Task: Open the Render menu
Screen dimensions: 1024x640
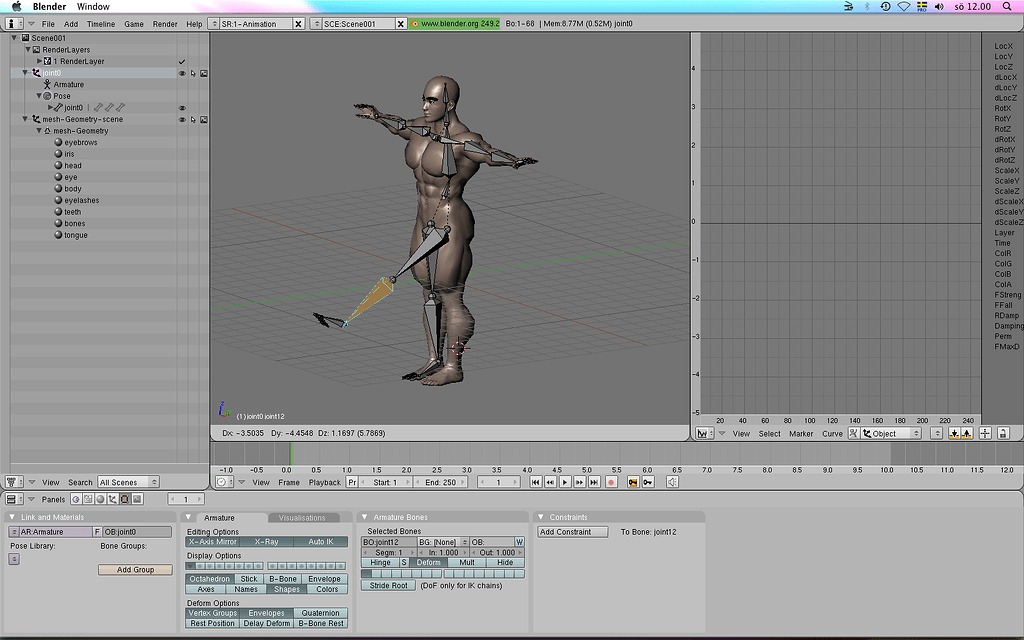Action: pyautogui.click(x=165, y=23)
